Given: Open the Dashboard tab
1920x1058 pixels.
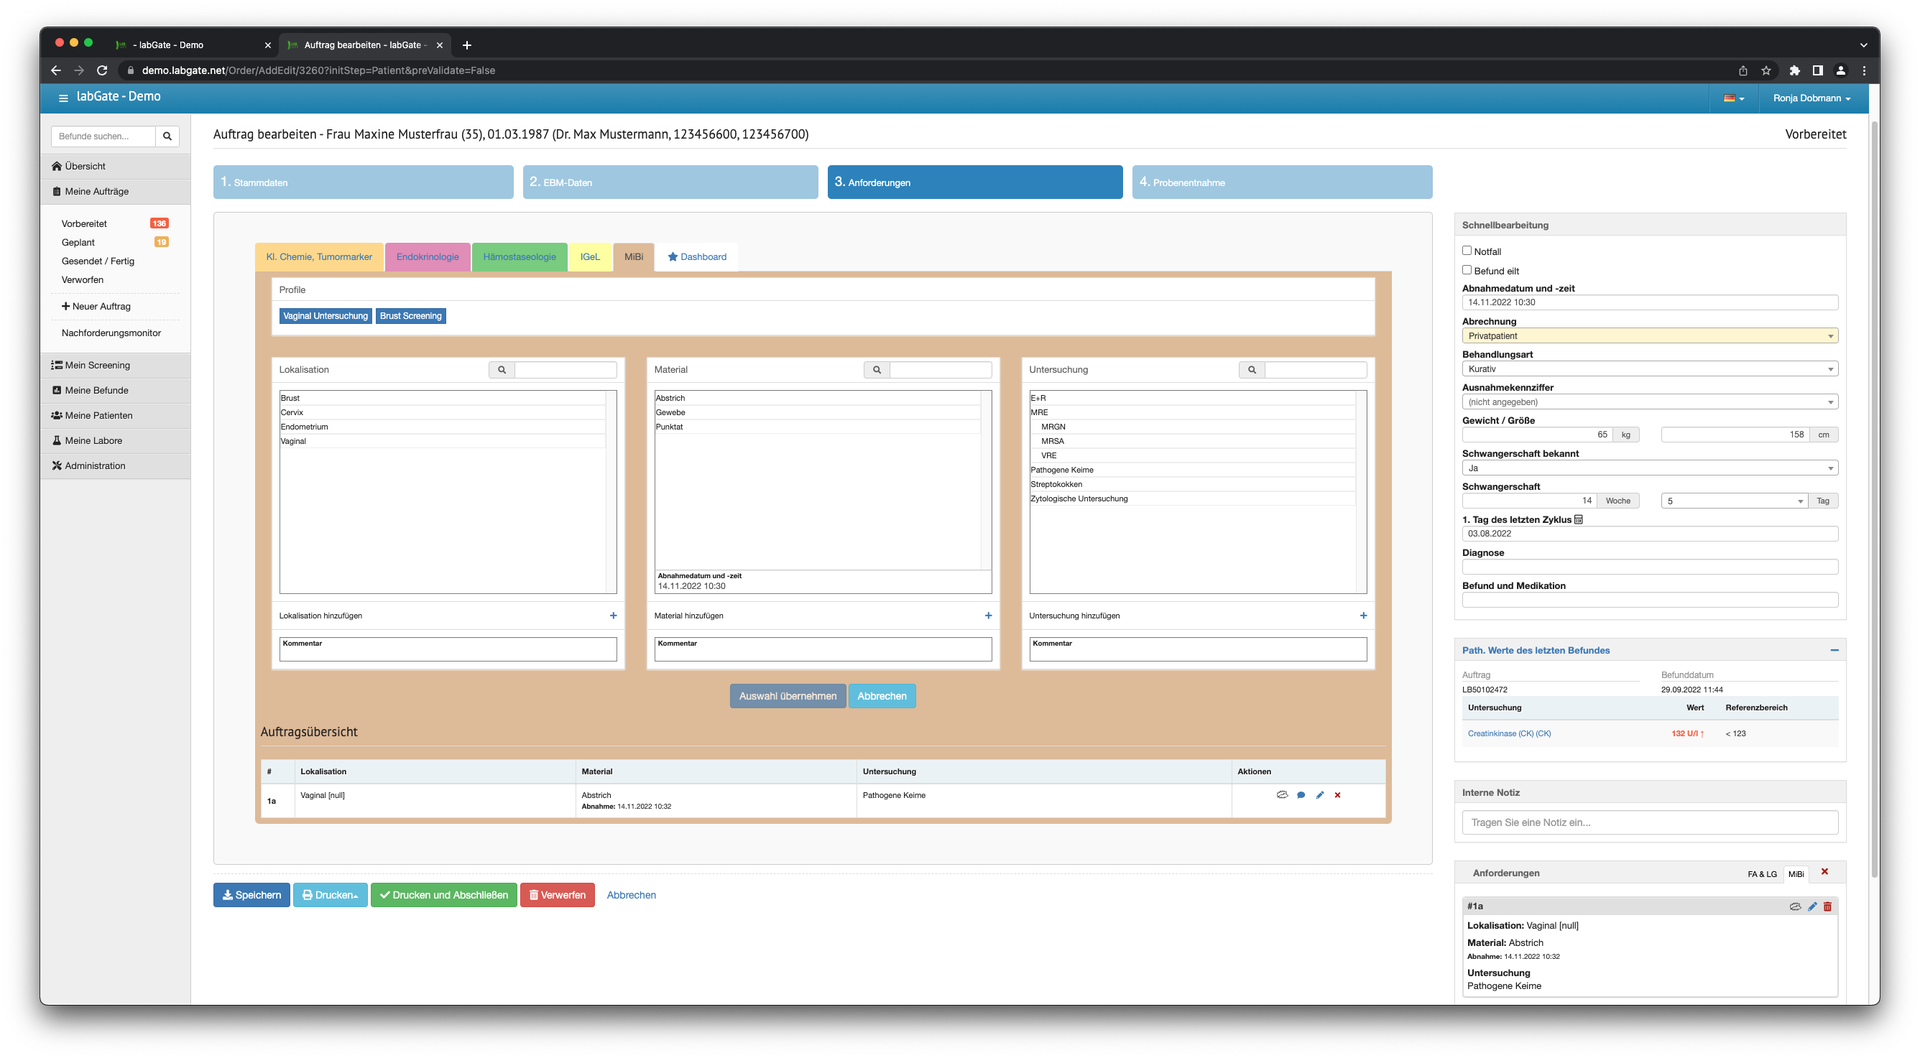Looking at the screenshot, I should pos(697,257).
